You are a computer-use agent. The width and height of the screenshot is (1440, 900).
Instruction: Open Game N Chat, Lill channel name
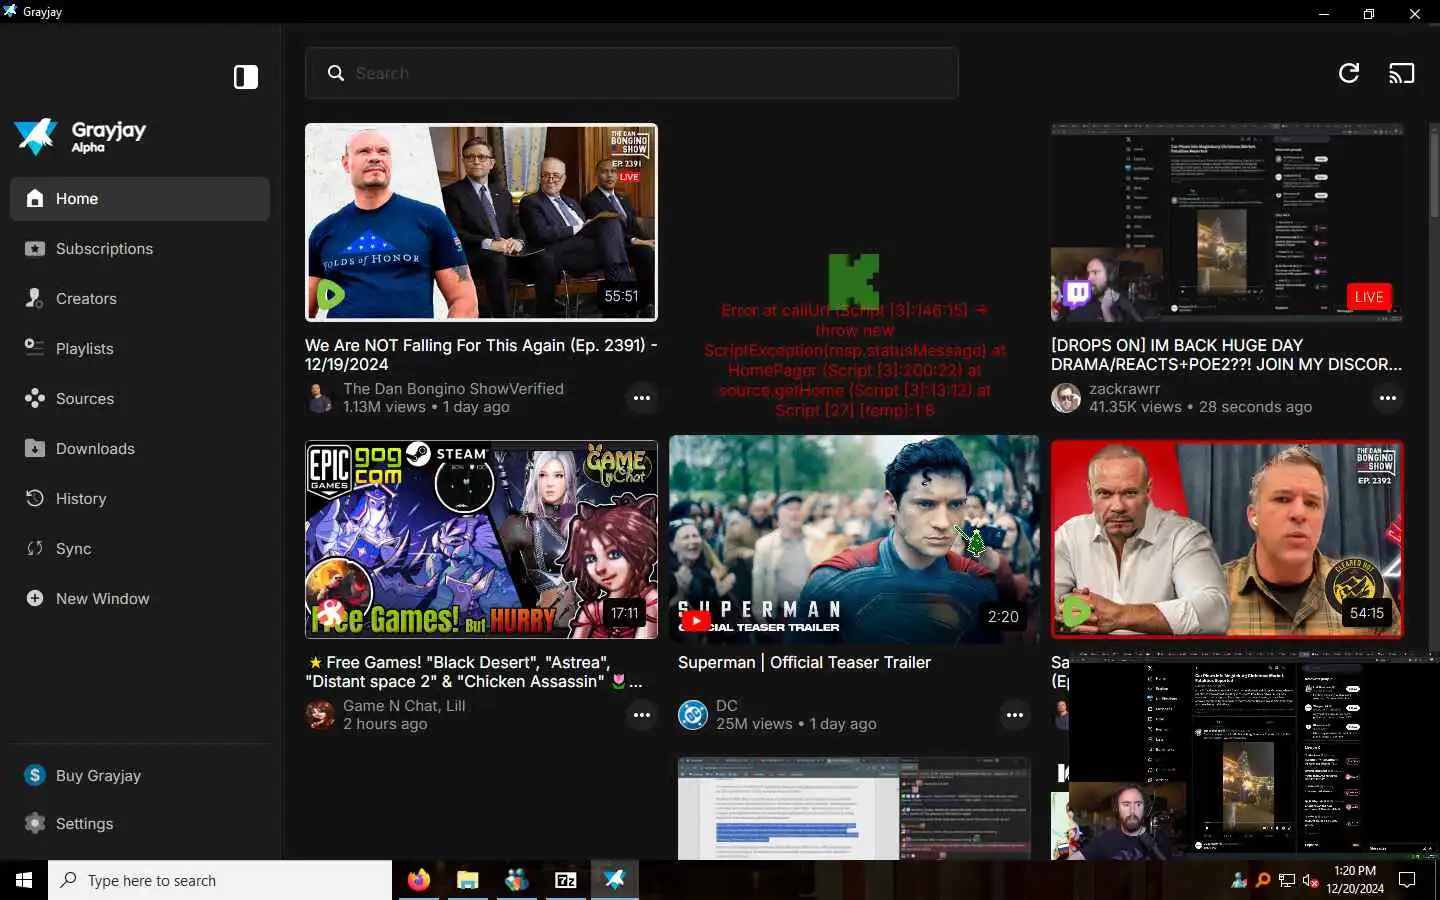click(404, 706)
